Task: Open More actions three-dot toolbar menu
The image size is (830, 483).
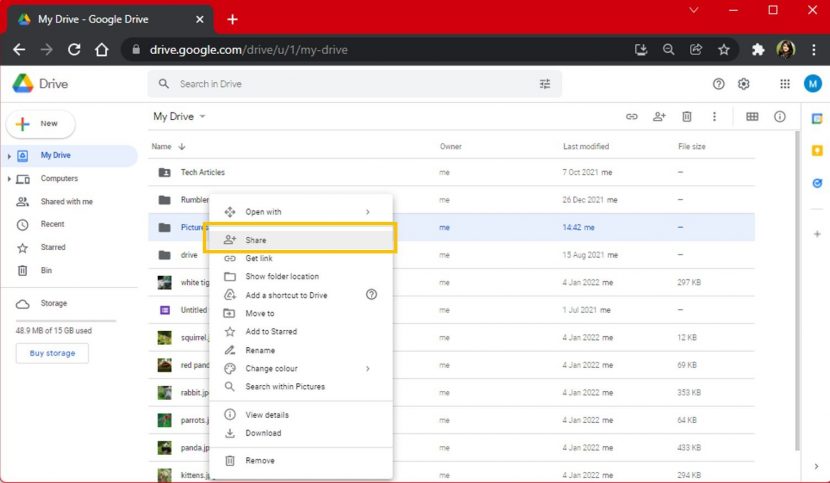Action: (x=714, y=117)
